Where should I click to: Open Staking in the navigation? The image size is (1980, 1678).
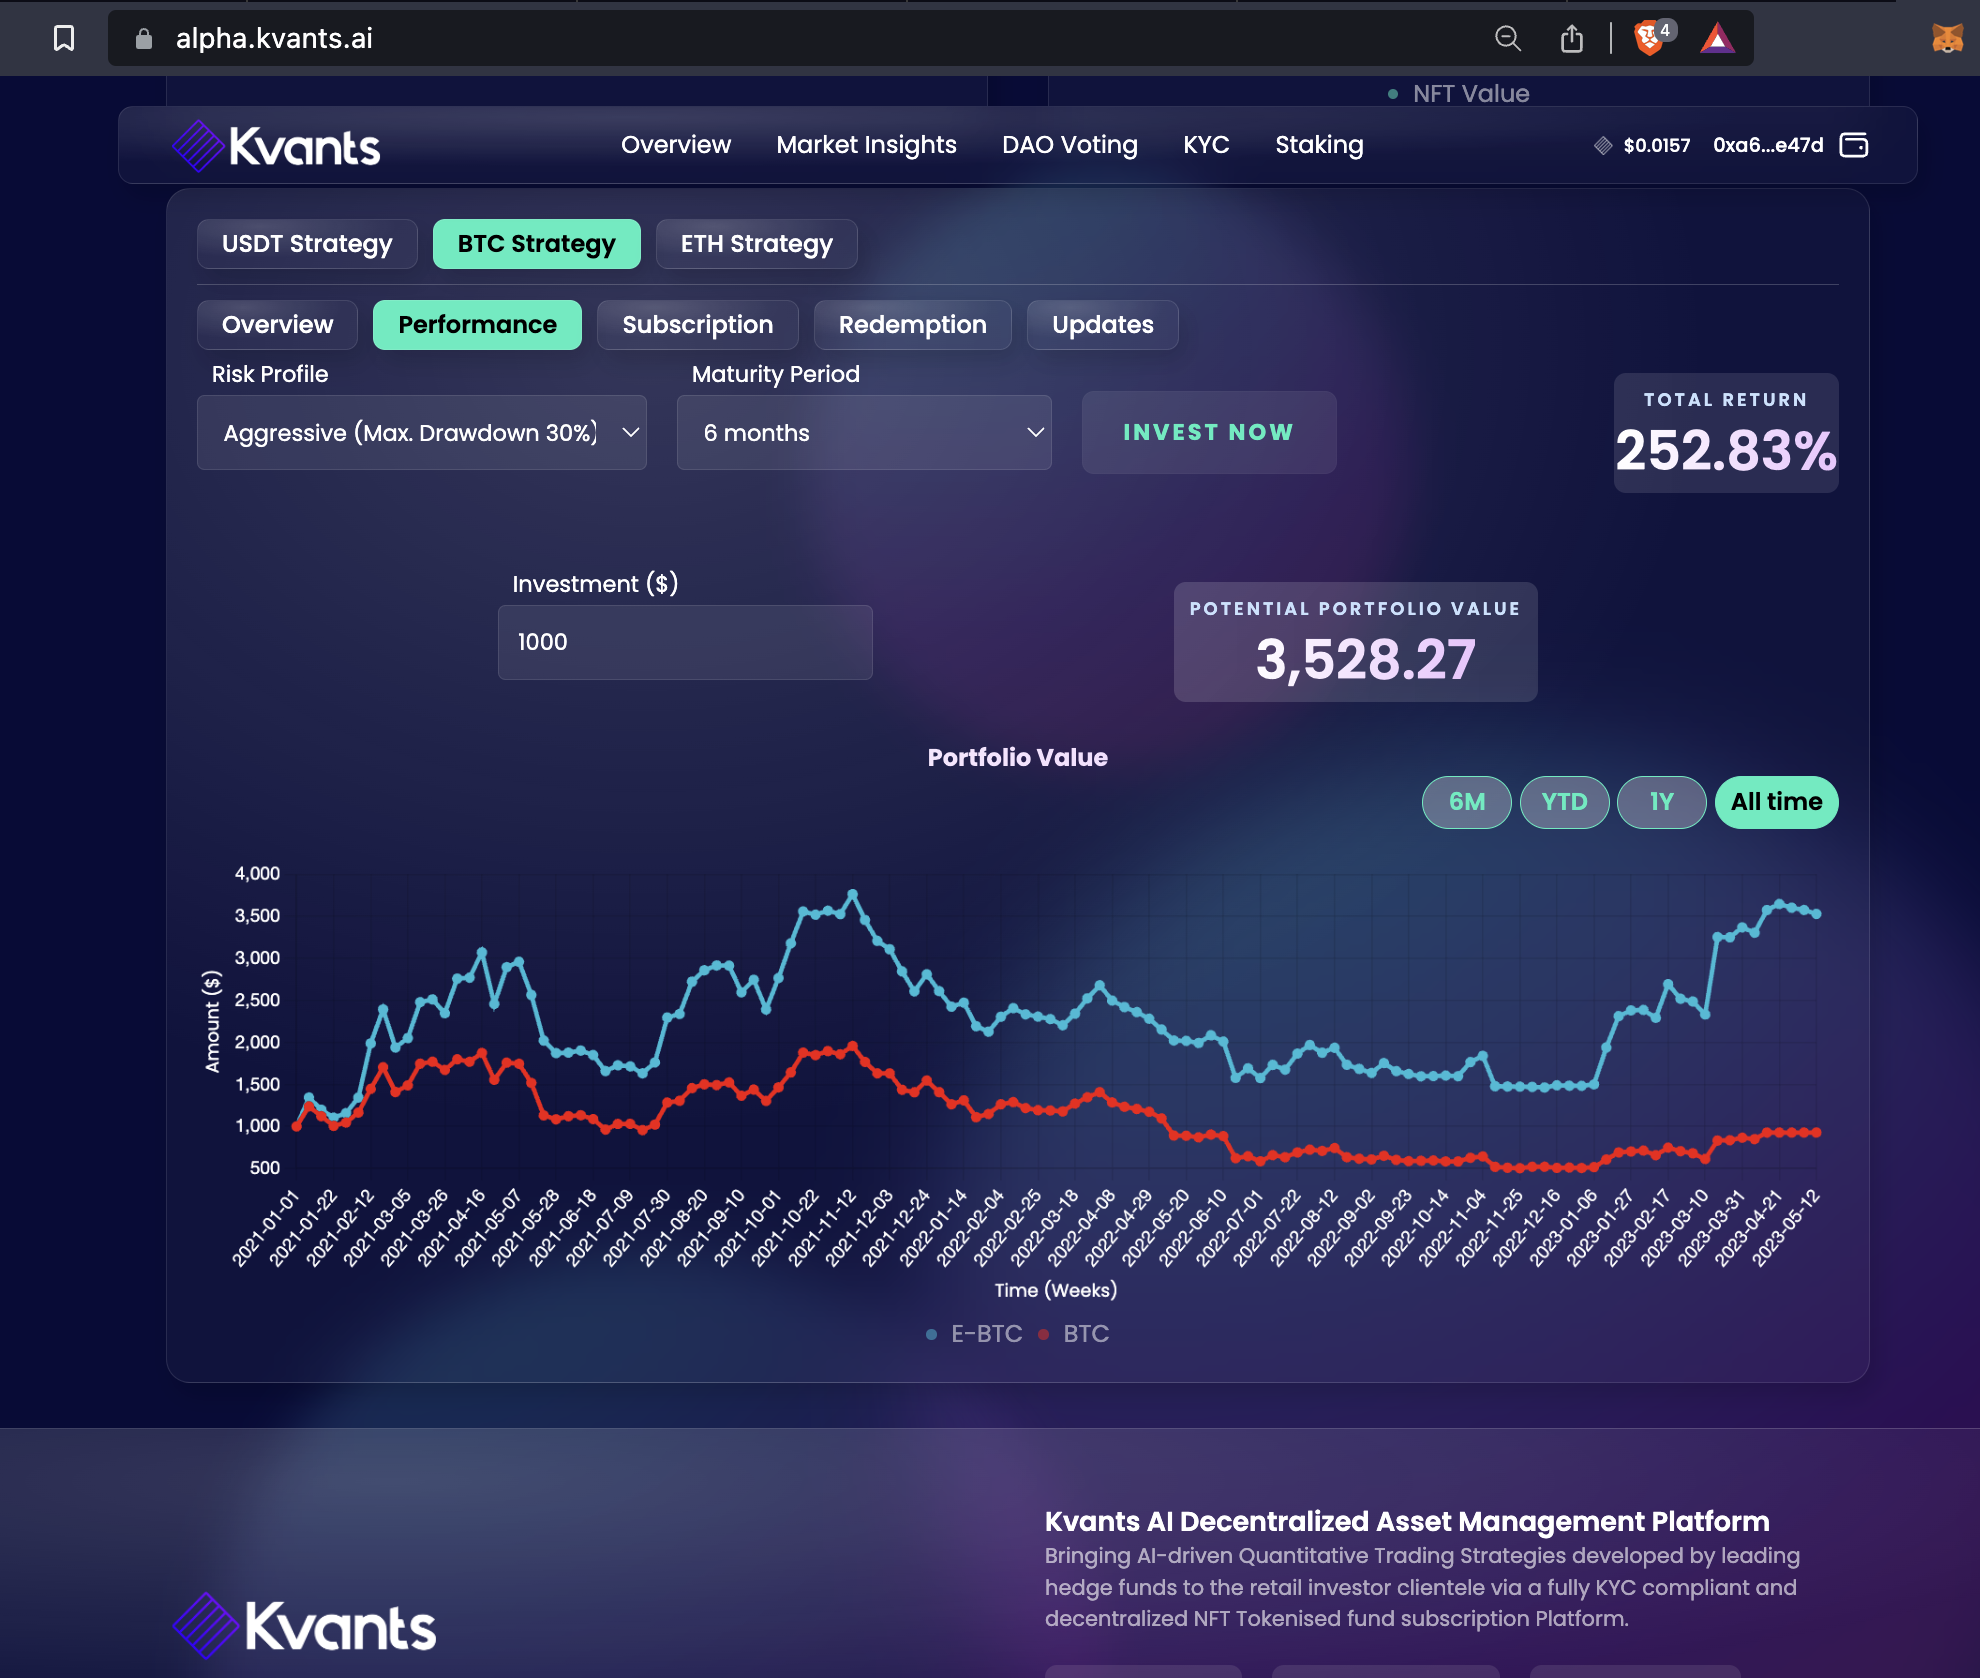pos(1319,145)
